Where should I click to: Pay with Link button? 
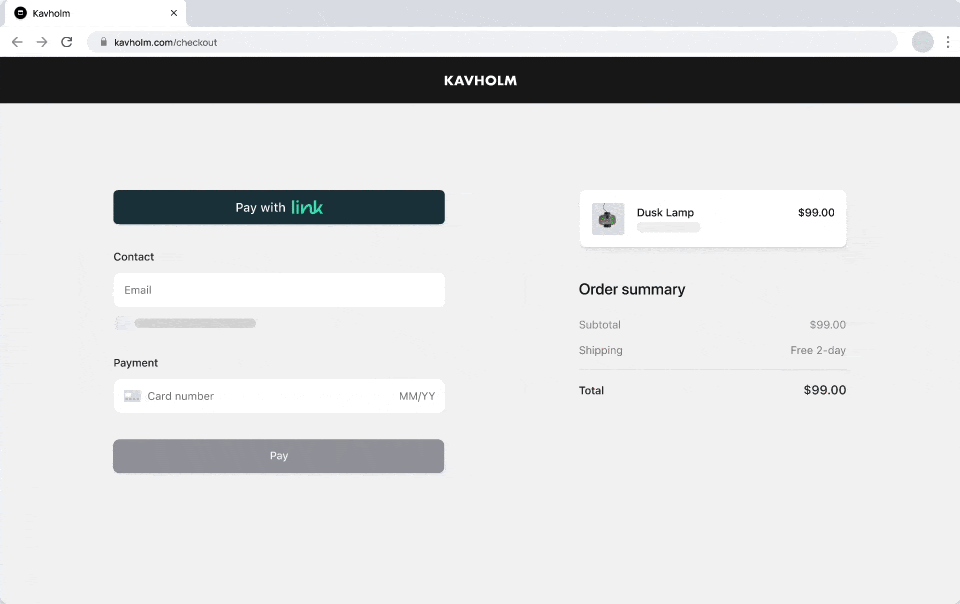pos(279,207)
